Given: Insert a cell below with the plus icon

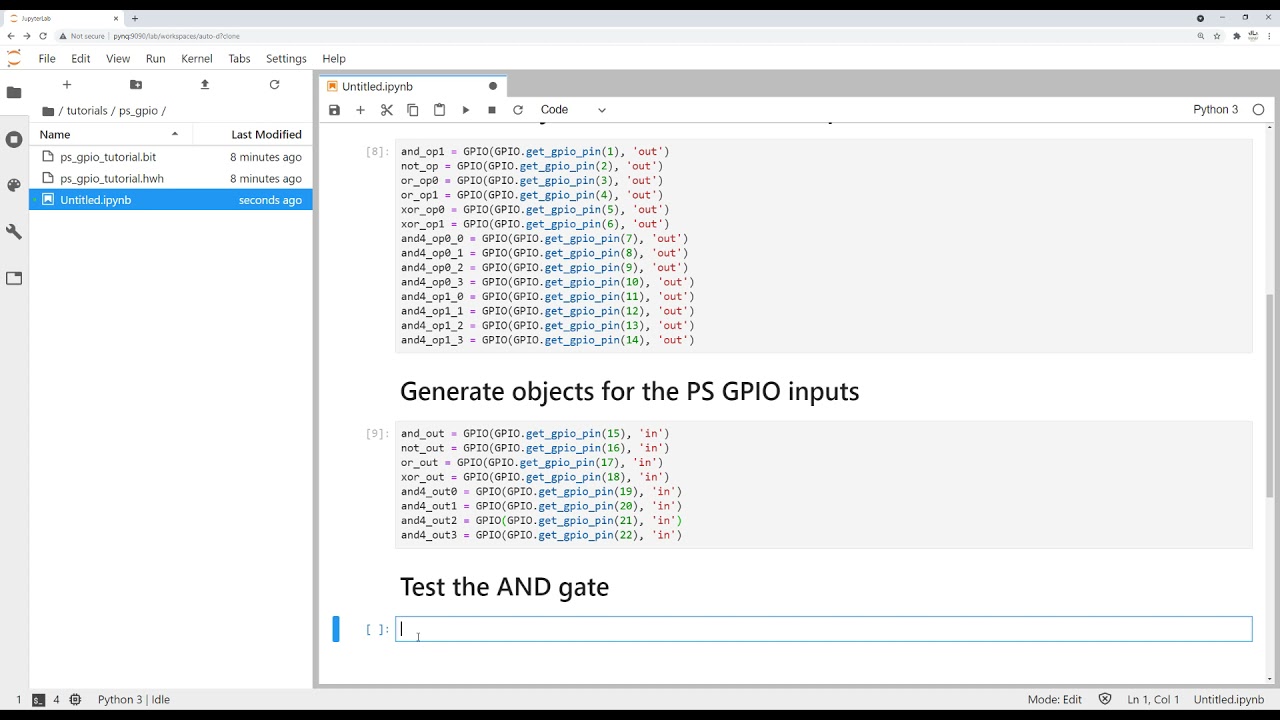Looking at the screenshot, I should coord(360,110).
